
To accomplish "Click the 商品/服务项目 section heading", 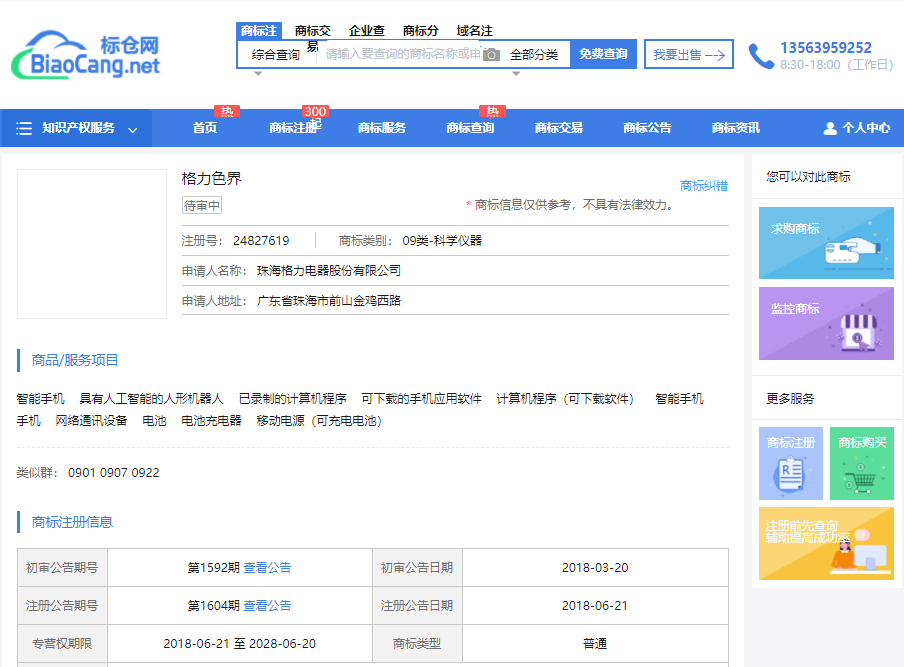I will (75, 360).
